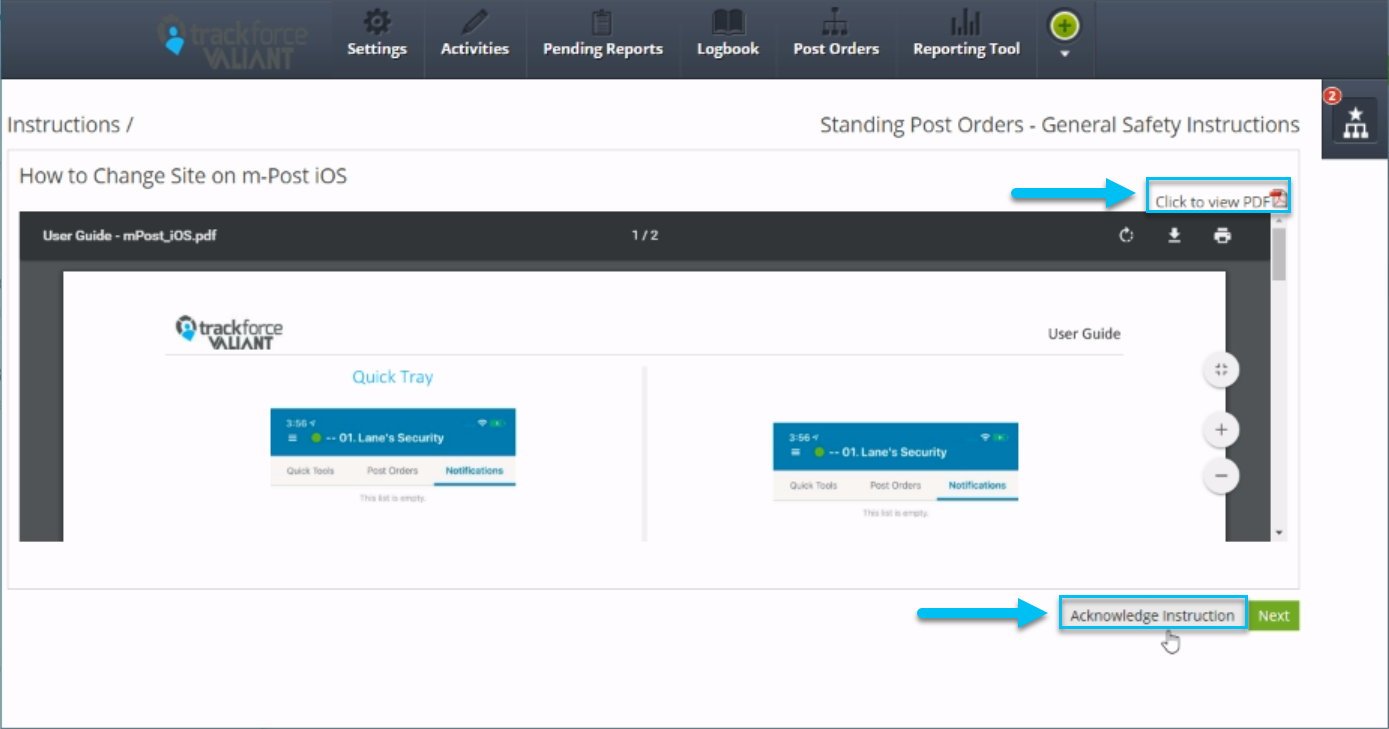Zoom out of the PDF
The image size is (1389, 729).
(1220, 476)
